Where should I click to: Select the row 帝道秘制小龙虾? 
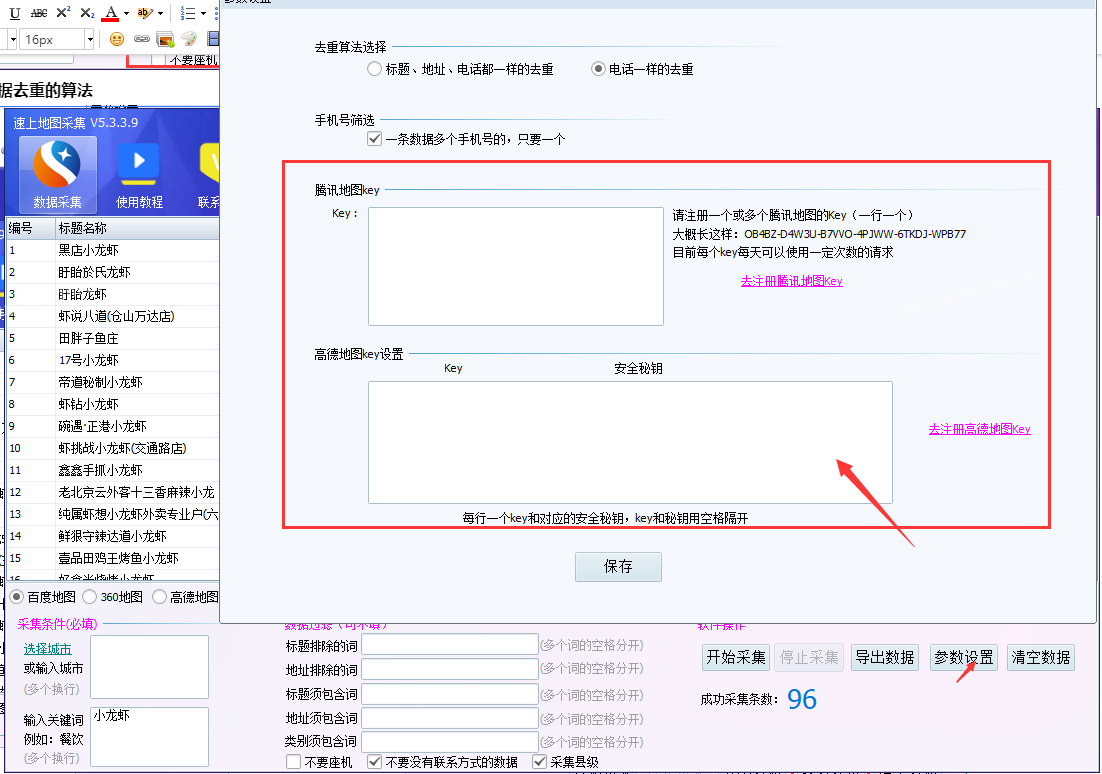(112, 382)
